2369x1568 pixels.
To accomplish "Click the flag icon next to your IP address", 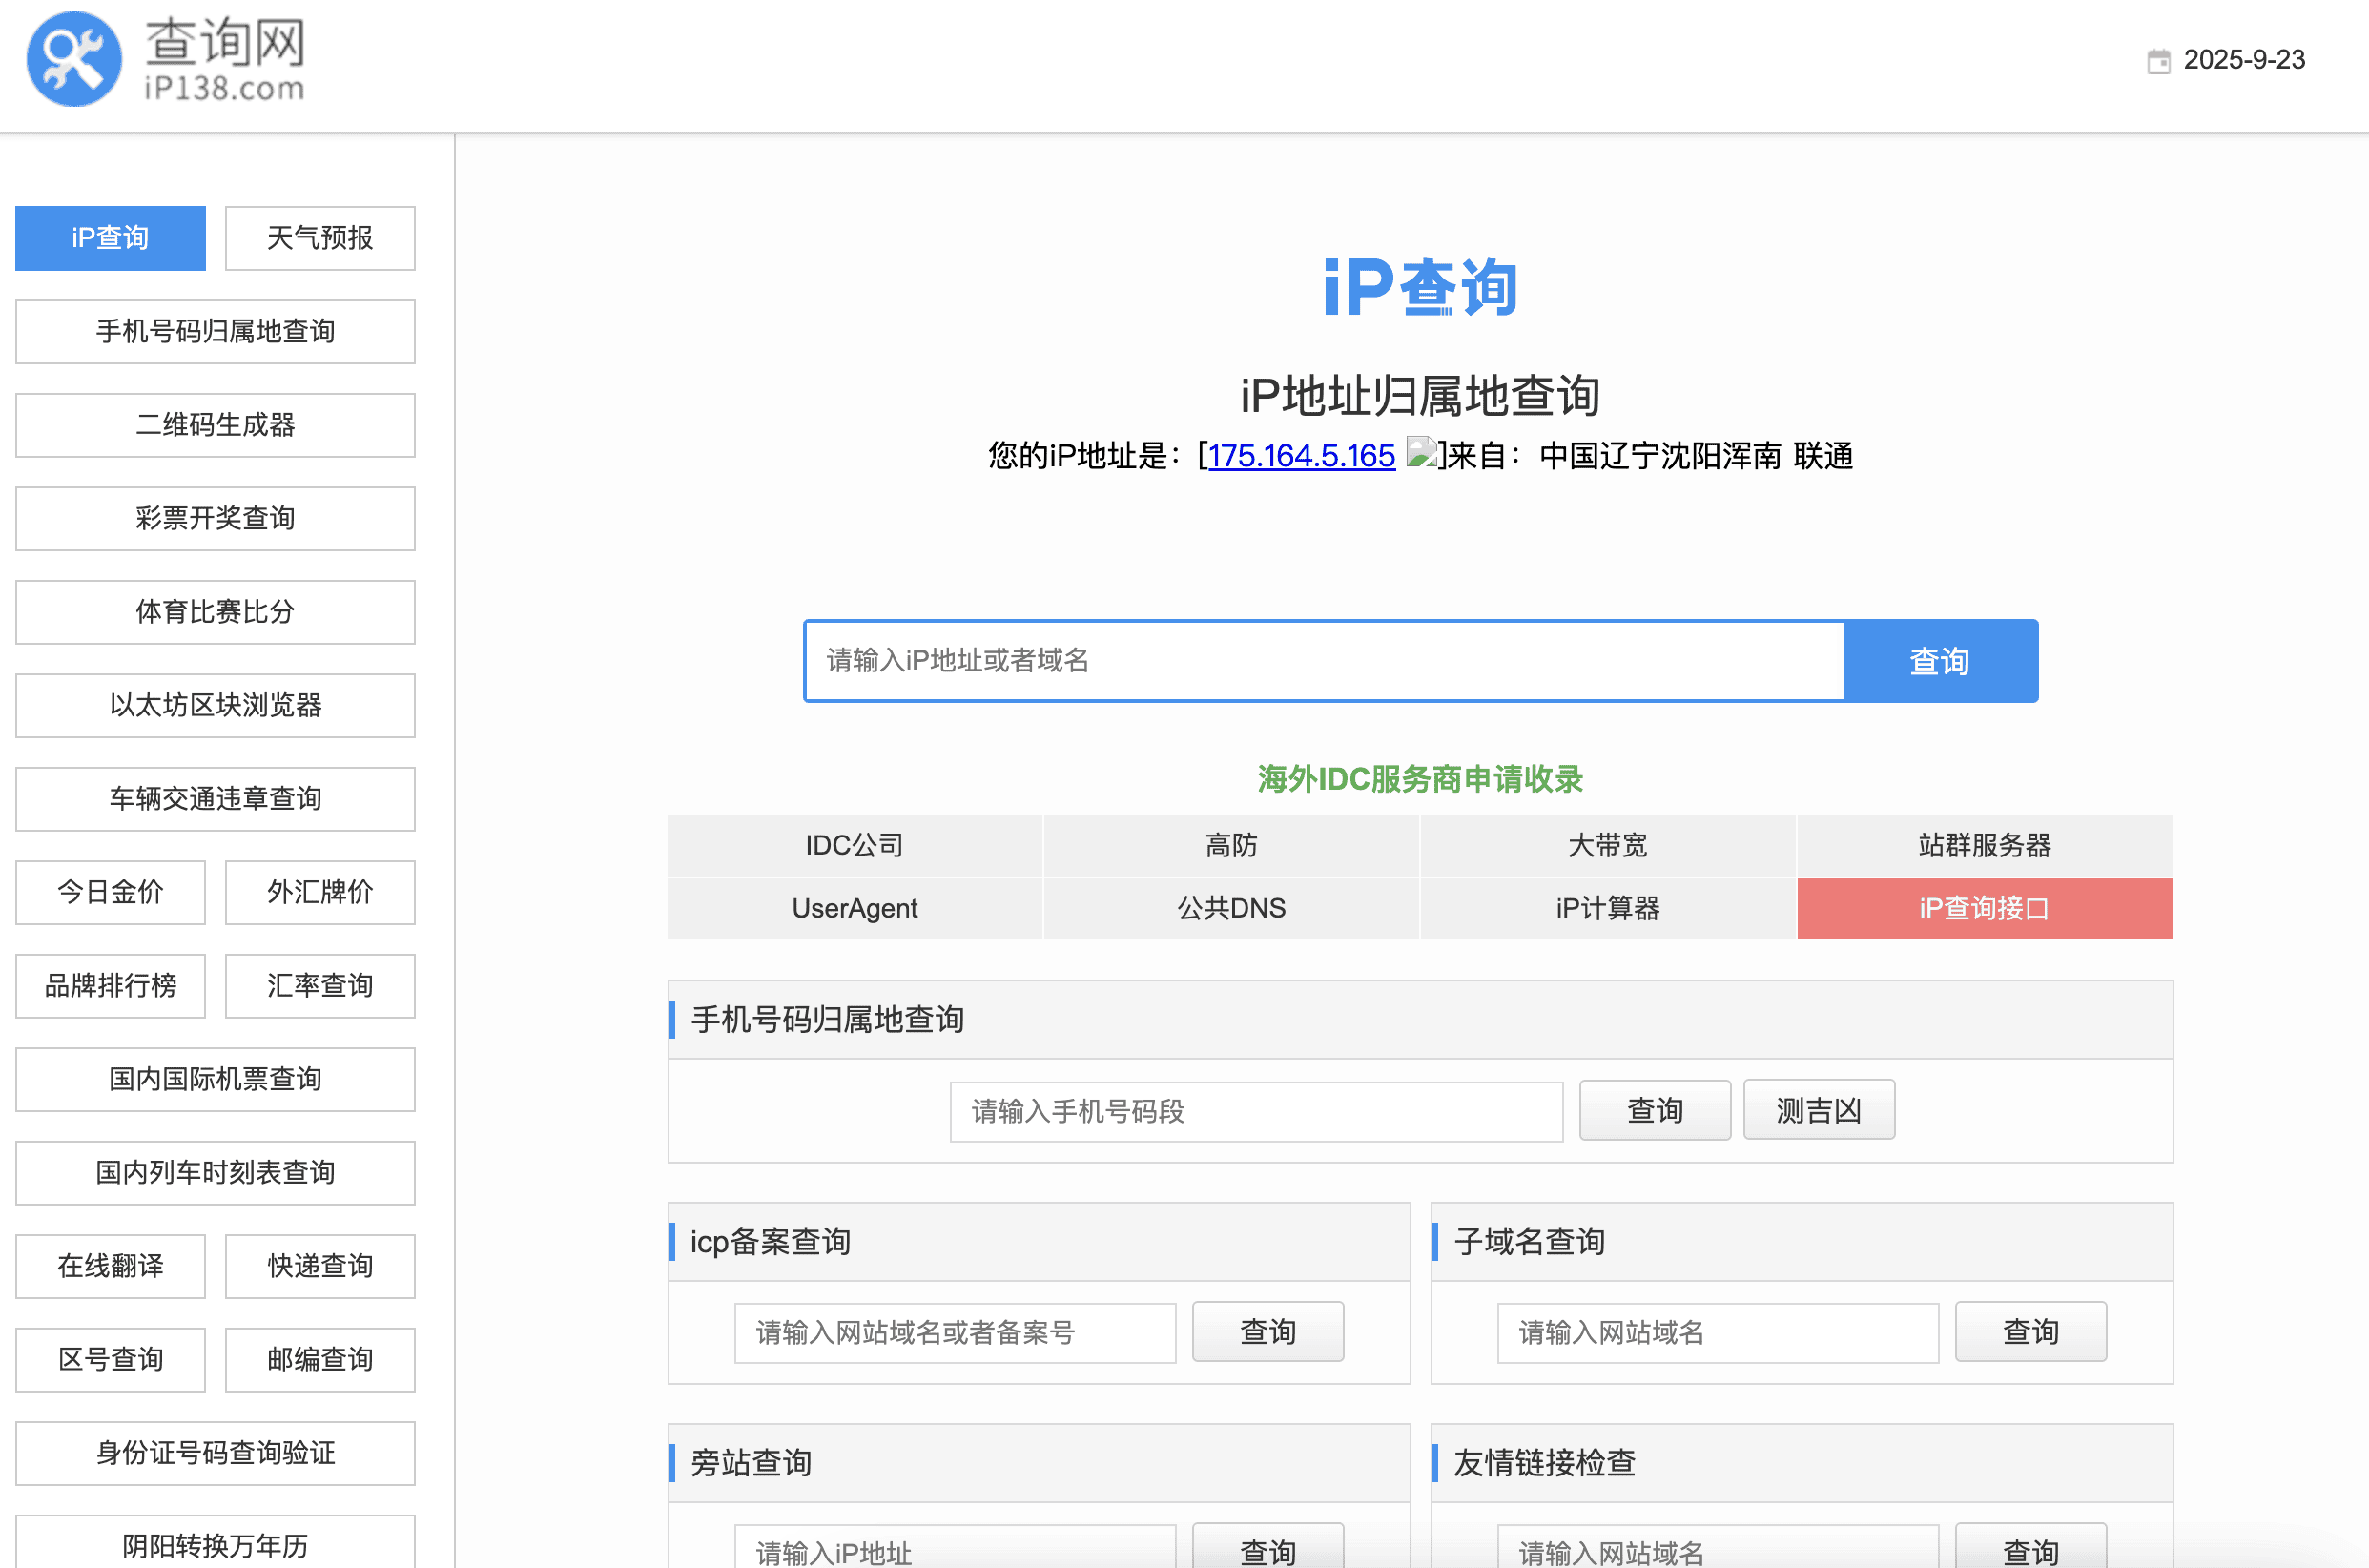I will tap(1421, 453).
